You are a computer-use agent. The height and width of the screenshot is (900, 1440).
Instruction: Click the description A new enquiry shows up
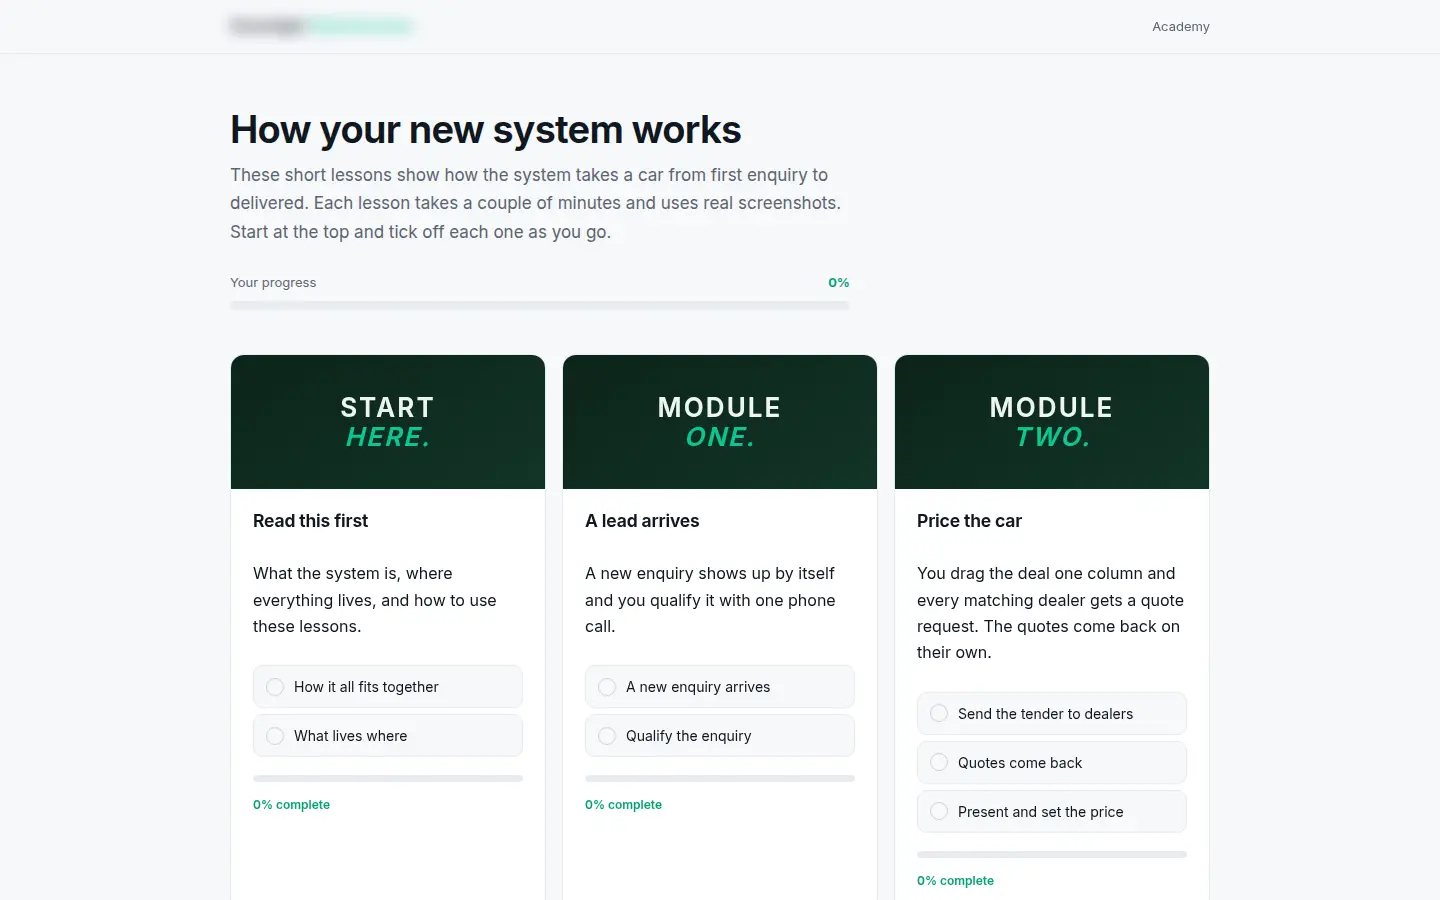pyautogui.click(x=710, y=600)
